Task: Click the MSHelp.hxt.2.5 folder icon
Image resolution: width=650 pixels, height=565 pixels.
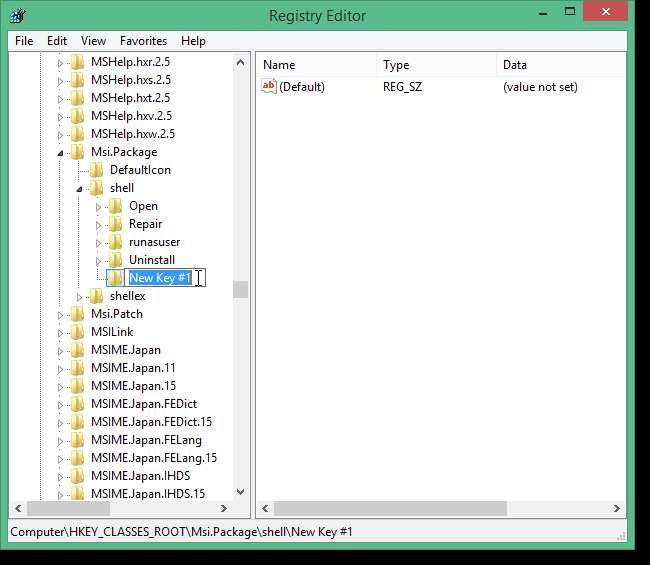Action: click(78, 98)
